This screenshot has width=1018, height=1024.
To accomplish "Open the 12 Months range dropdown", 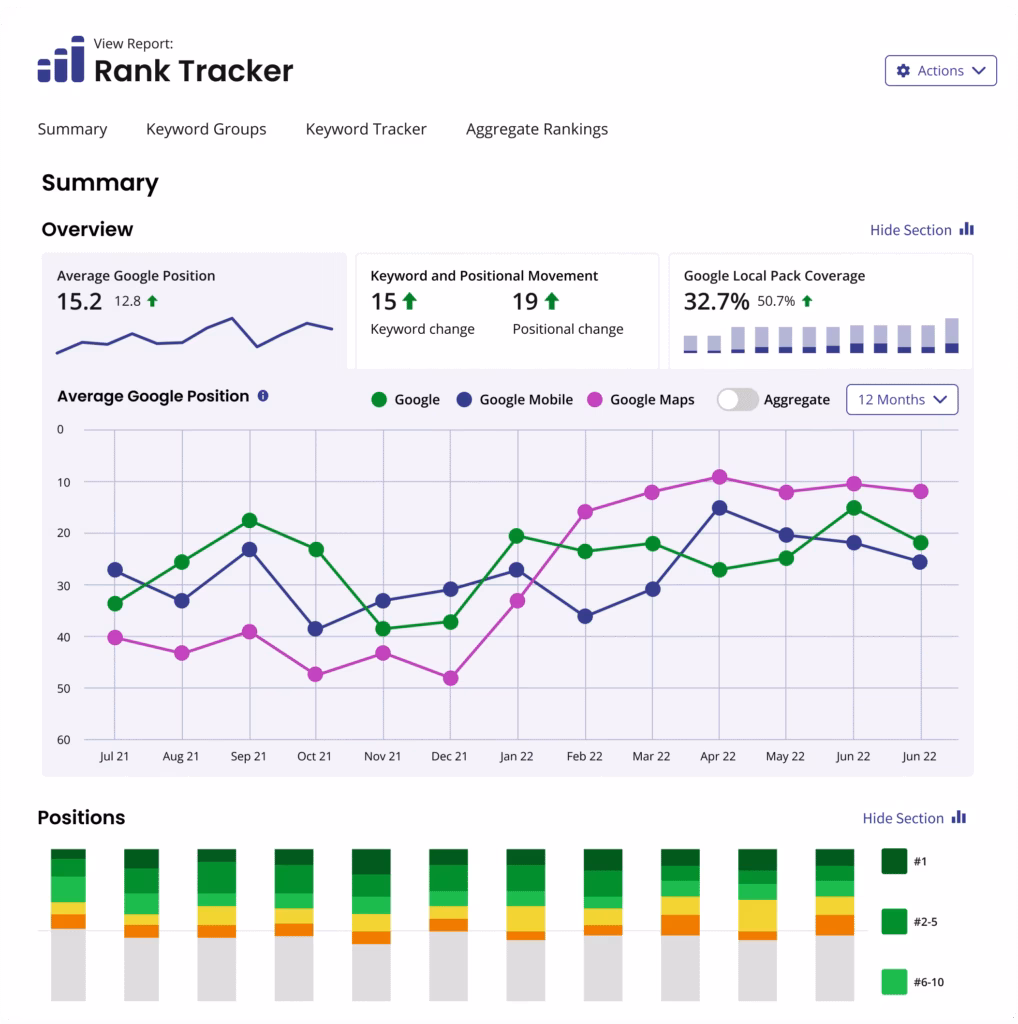I will (901, 400).
